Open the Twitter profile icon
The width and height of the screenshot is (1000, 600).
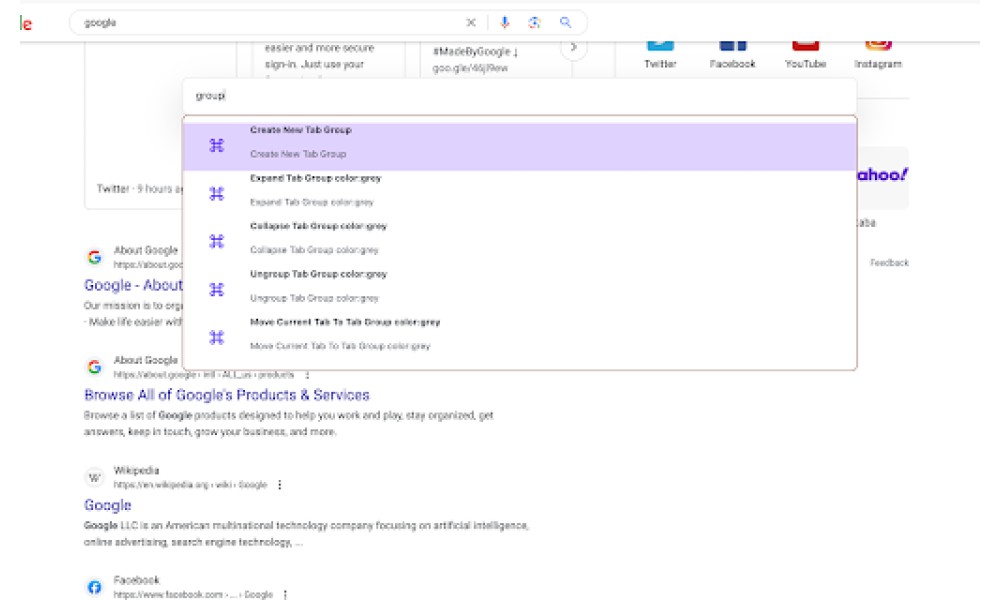(x=660, y=45)
